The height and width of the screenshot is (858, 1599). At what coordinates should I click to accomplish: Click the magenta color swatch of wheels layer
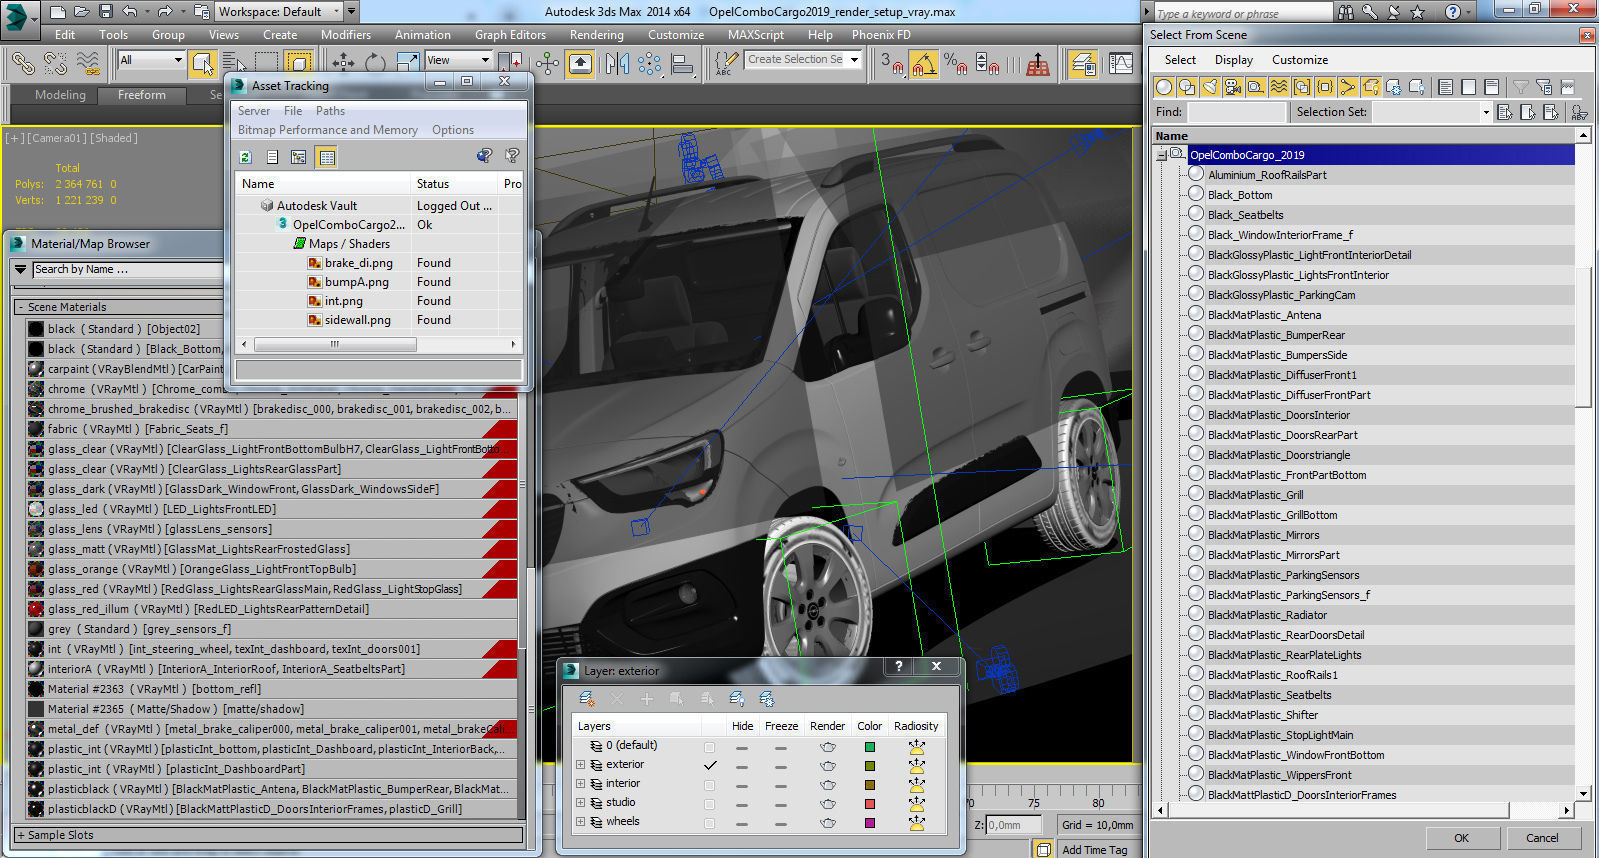pyautogui.click(x=870, y=823)
